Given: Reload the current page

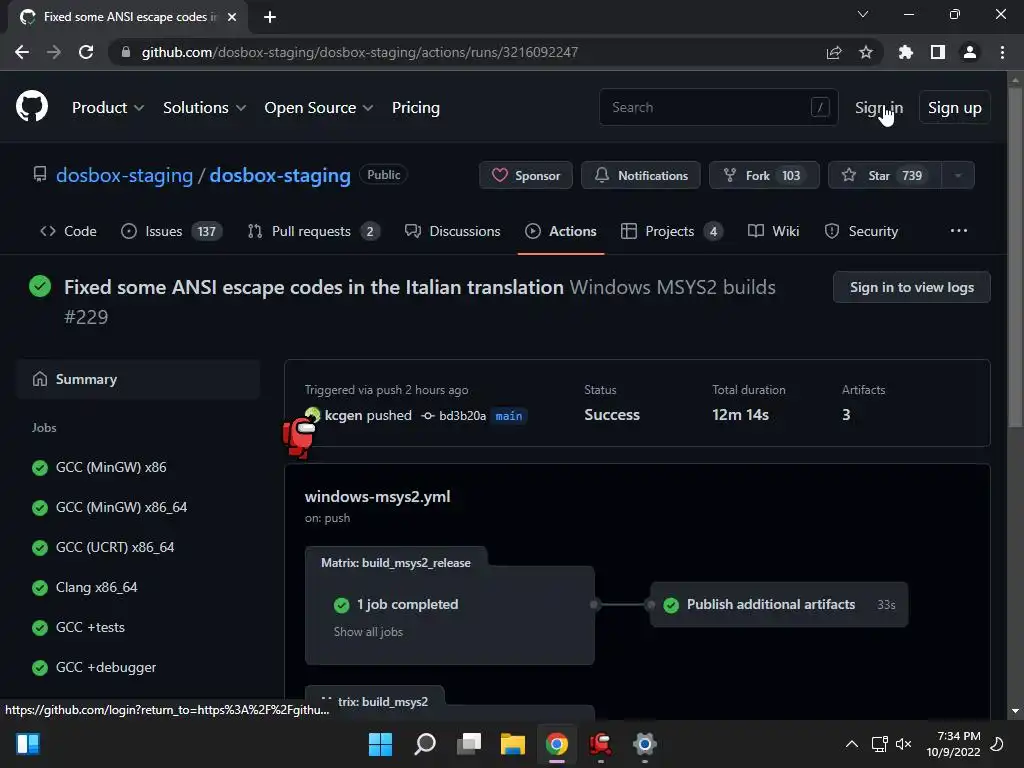Looking at the screenshot, I should point(86,52).
